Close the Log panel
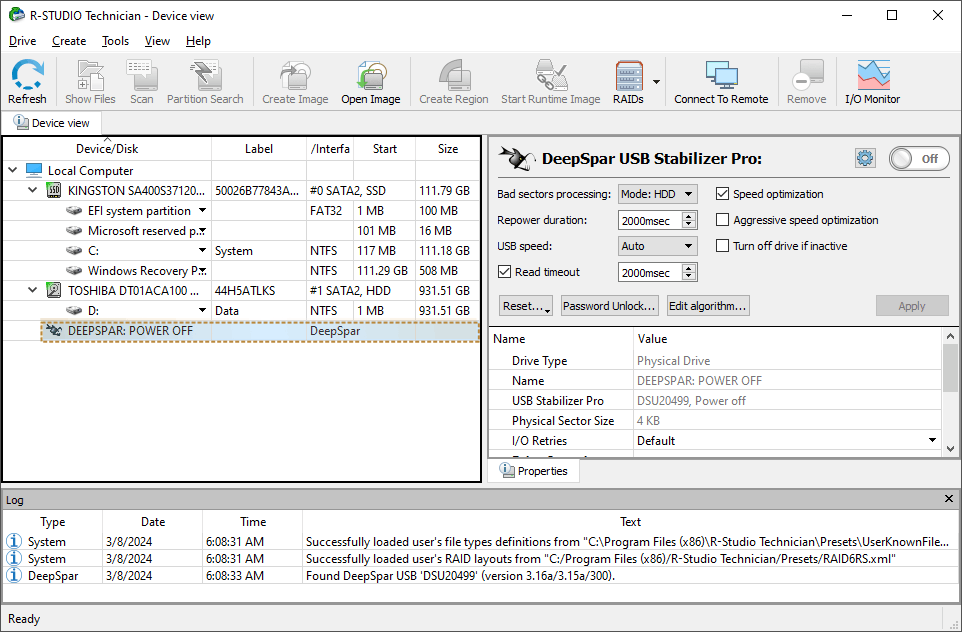The height and width of the screenshot is (632, 962). click(x=949, y=499)
